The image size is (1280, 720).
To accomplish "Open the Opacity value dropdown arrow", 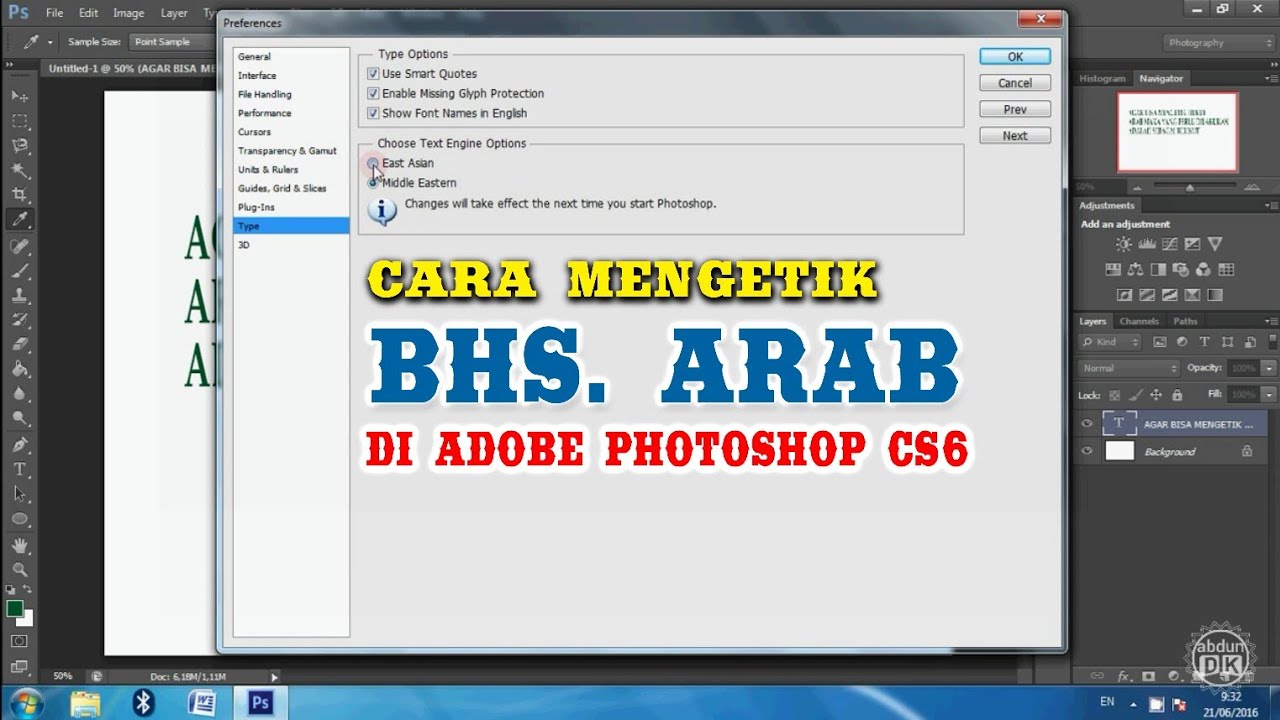I will (x=1268, y=368).
